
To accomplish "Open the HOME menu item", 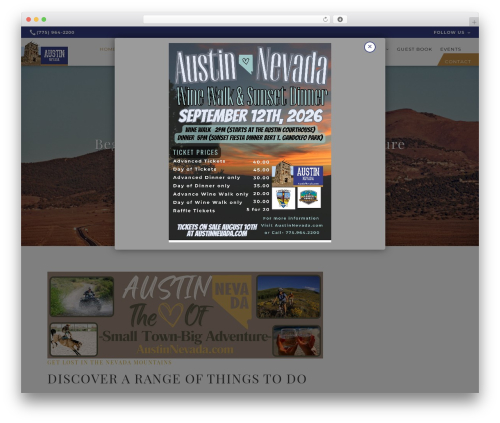I will click(107, 49).
